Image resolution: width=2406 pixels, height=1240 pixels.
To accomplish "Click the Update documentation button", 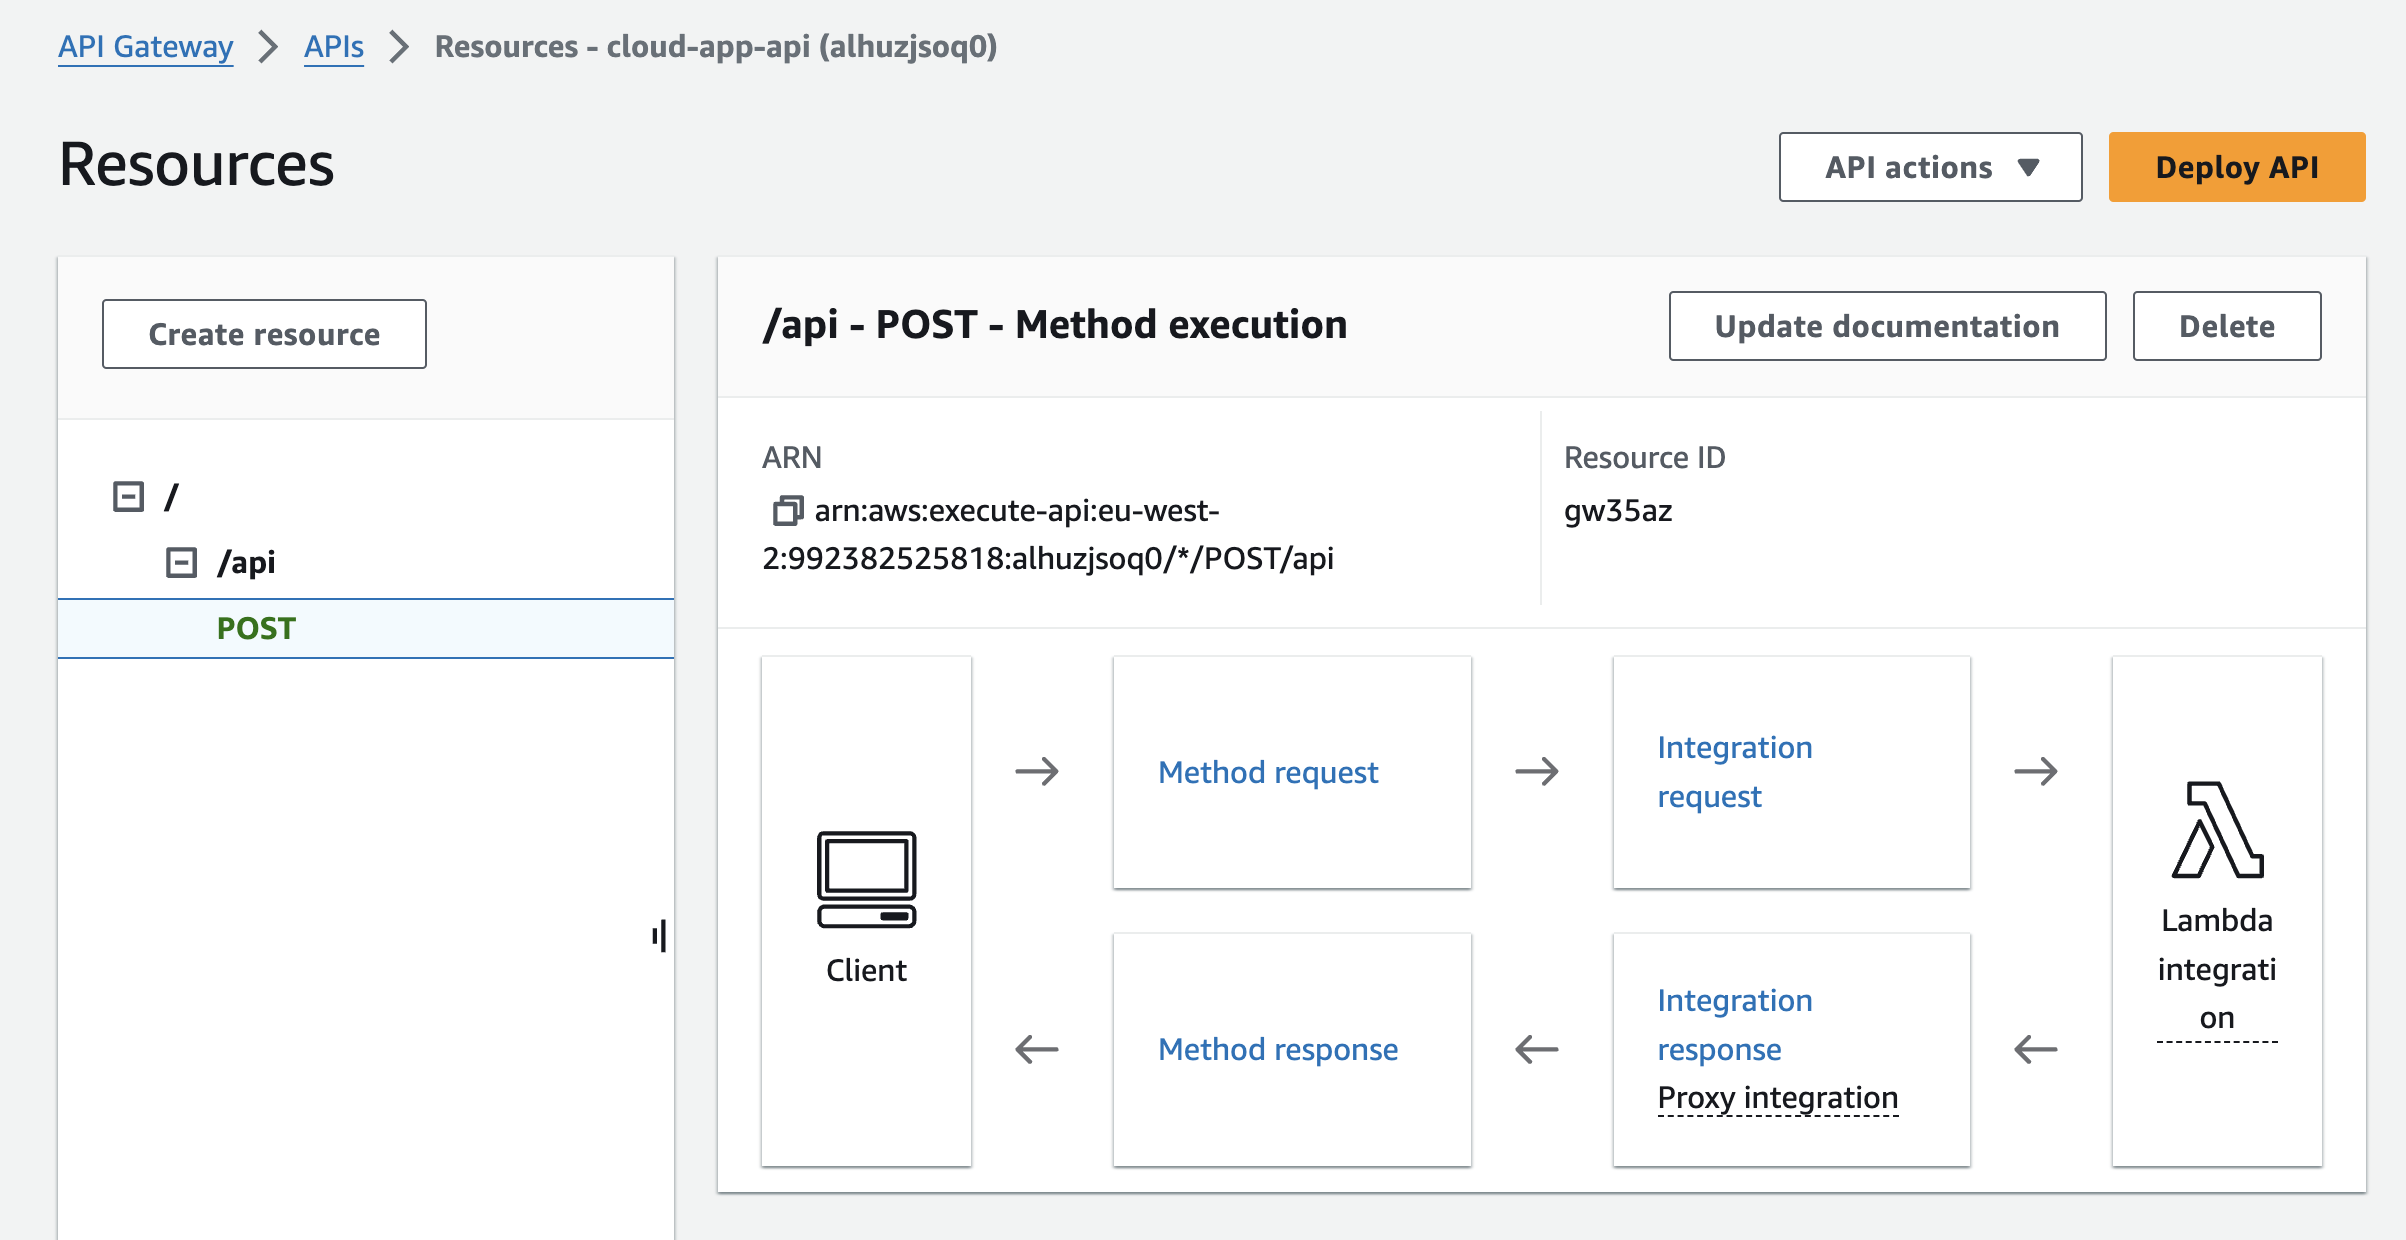I will pyautogui.click(x=1887, y=326).
